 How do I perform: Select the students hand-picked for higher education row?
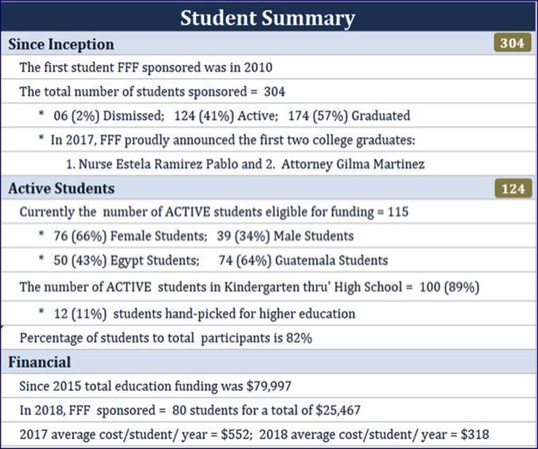pyautogui.click(x=268, y=314)
